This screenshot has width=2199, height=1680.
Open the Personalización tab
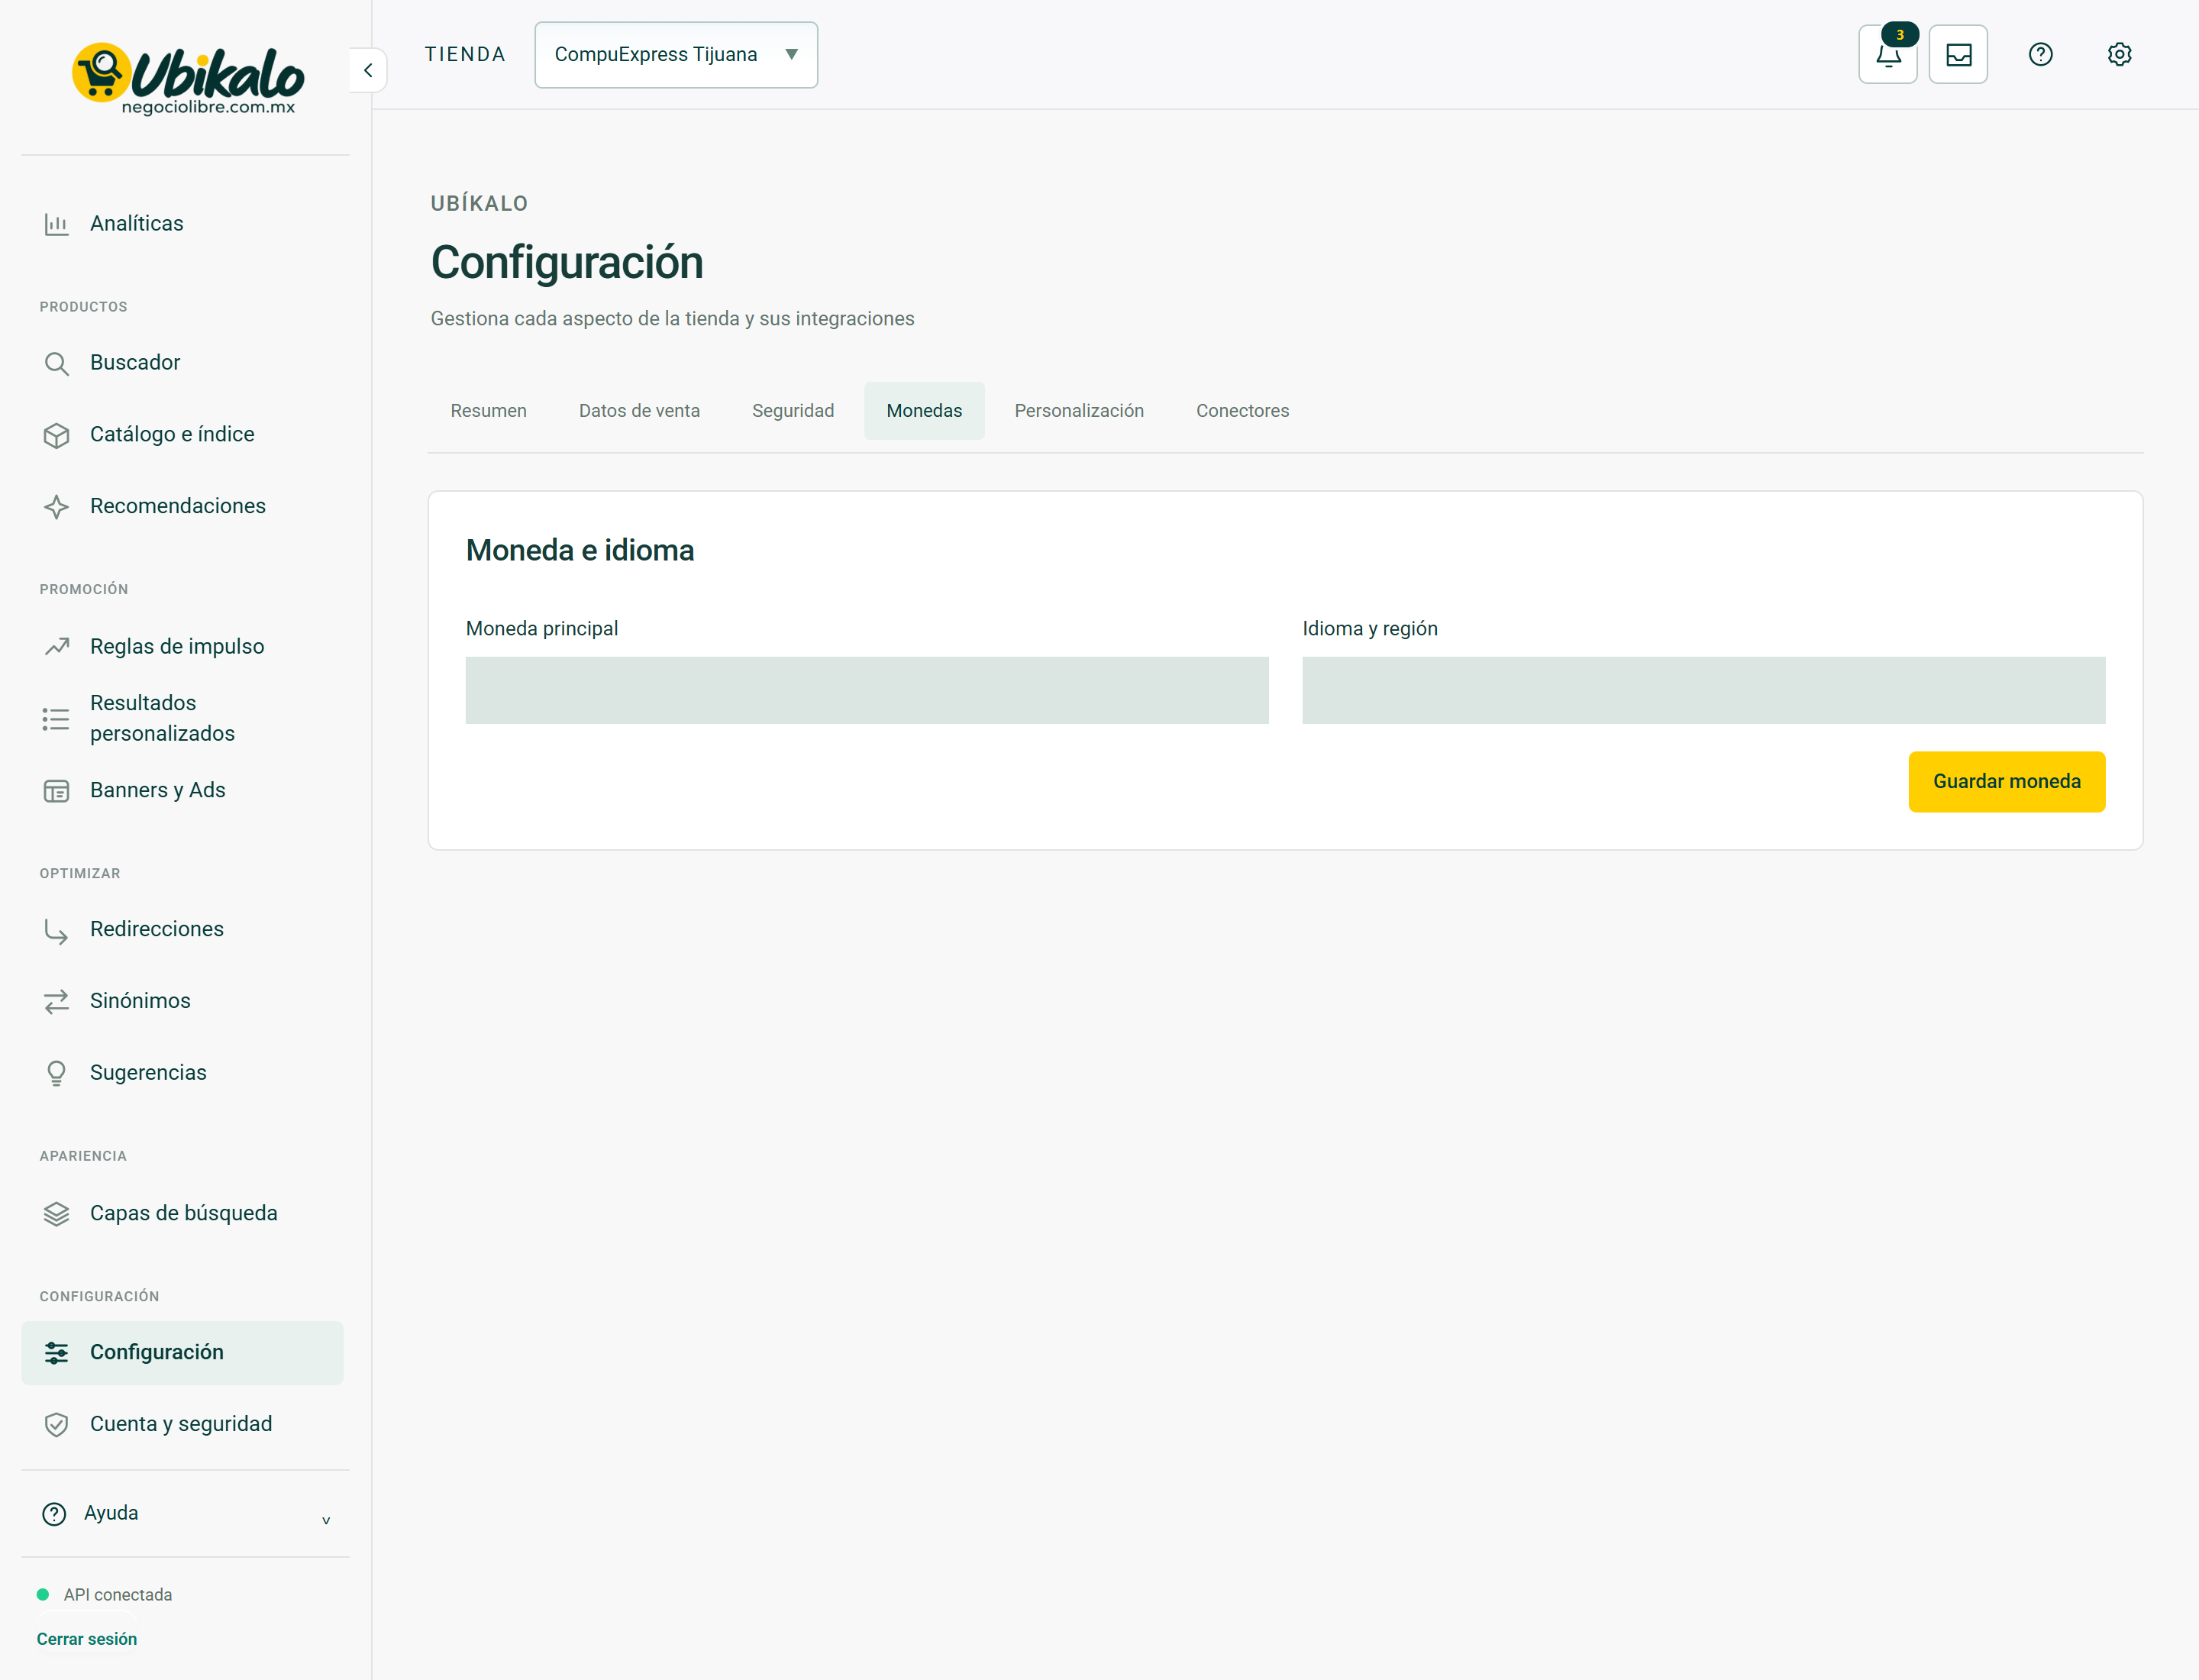(x=1079, y=411)
